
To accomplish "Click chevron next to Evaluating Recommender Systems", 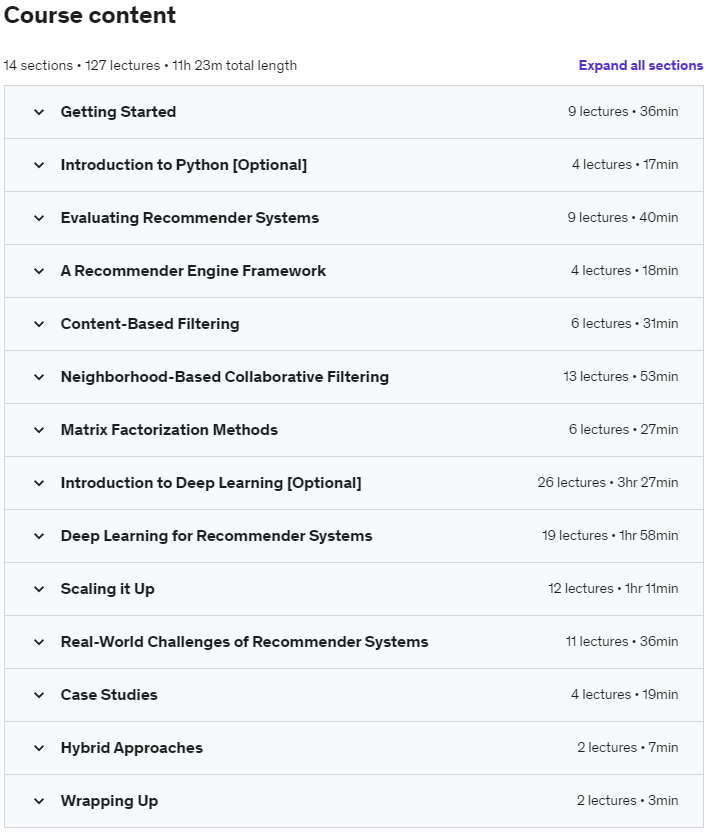I will [x=39, y=218].
